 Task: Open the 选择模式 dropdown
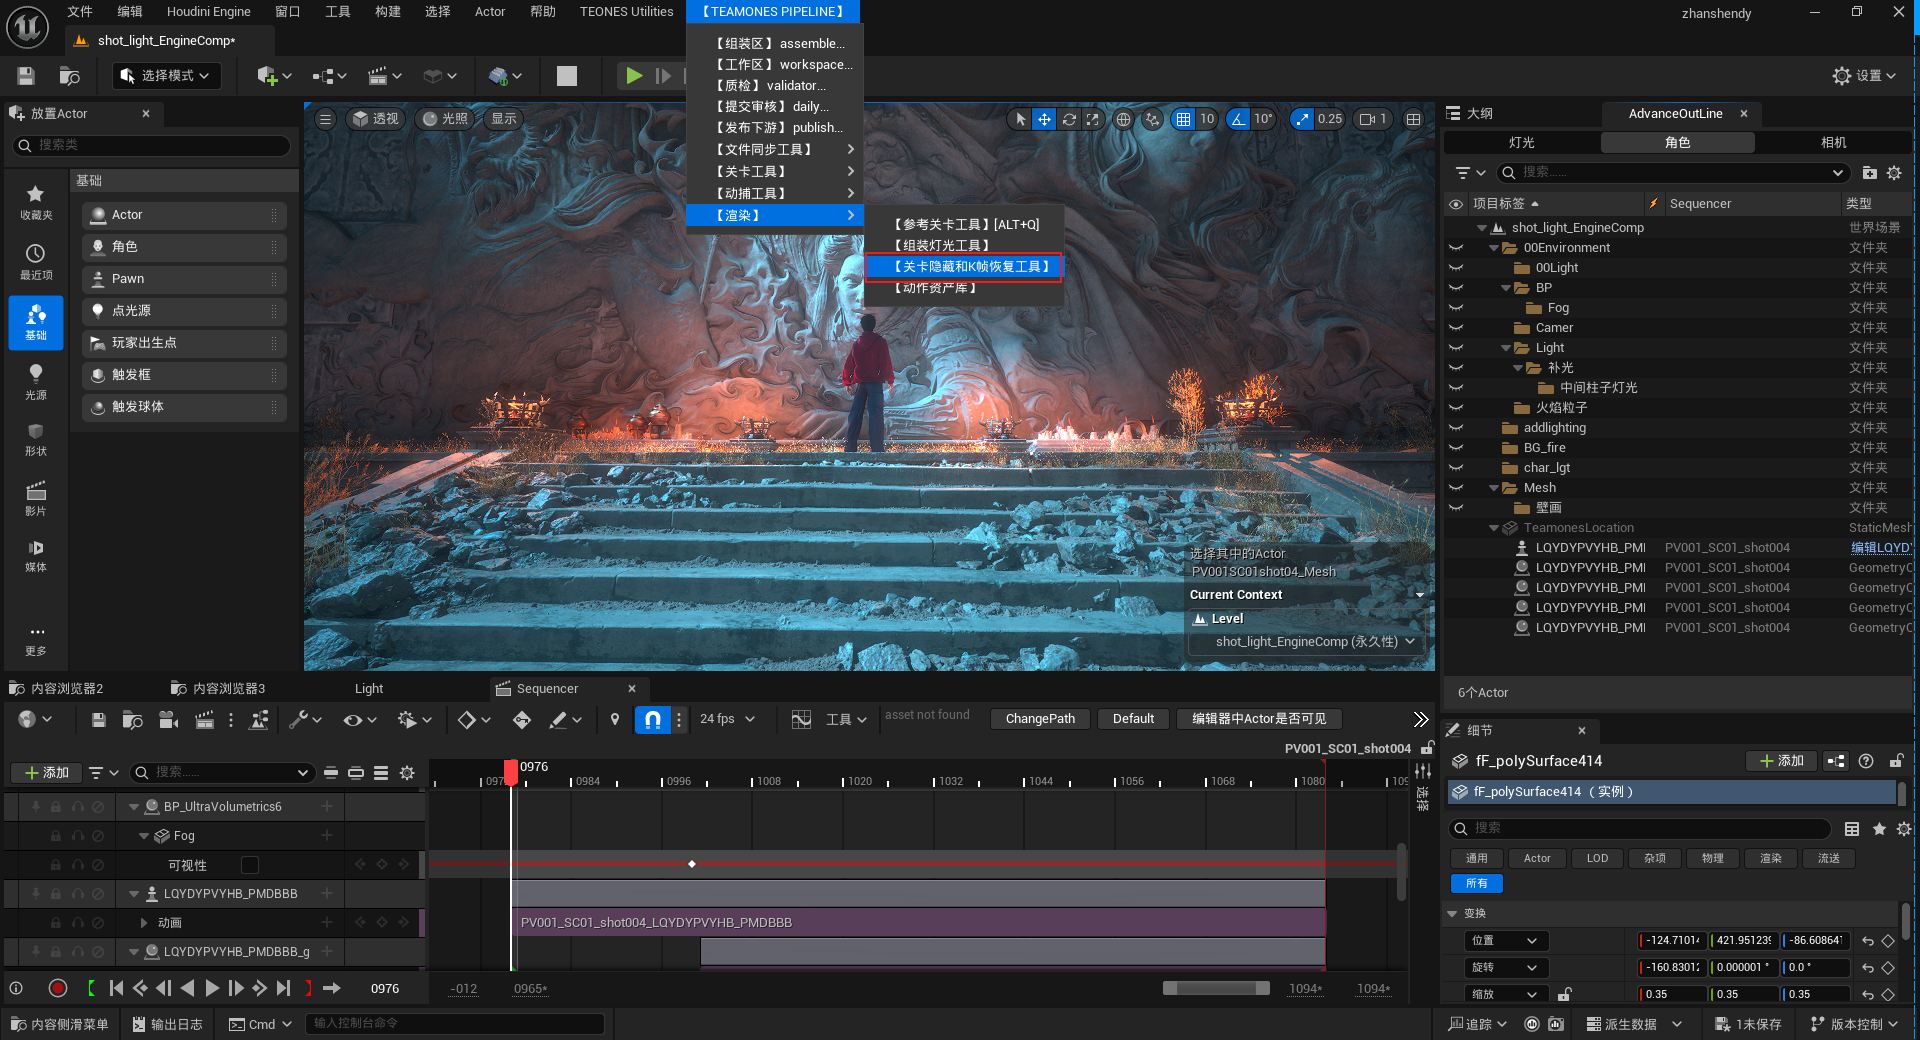click(x=166, y=76)
